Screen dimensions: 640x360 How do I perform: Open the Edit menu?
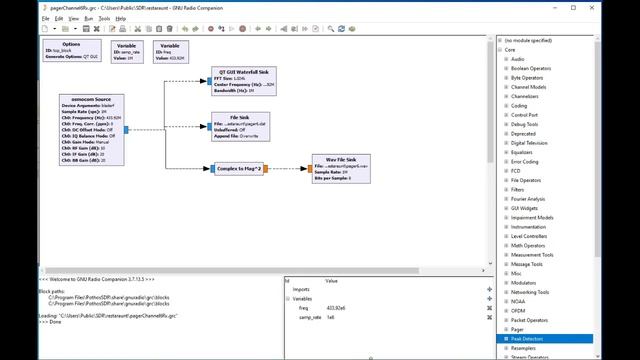(59, 19)
